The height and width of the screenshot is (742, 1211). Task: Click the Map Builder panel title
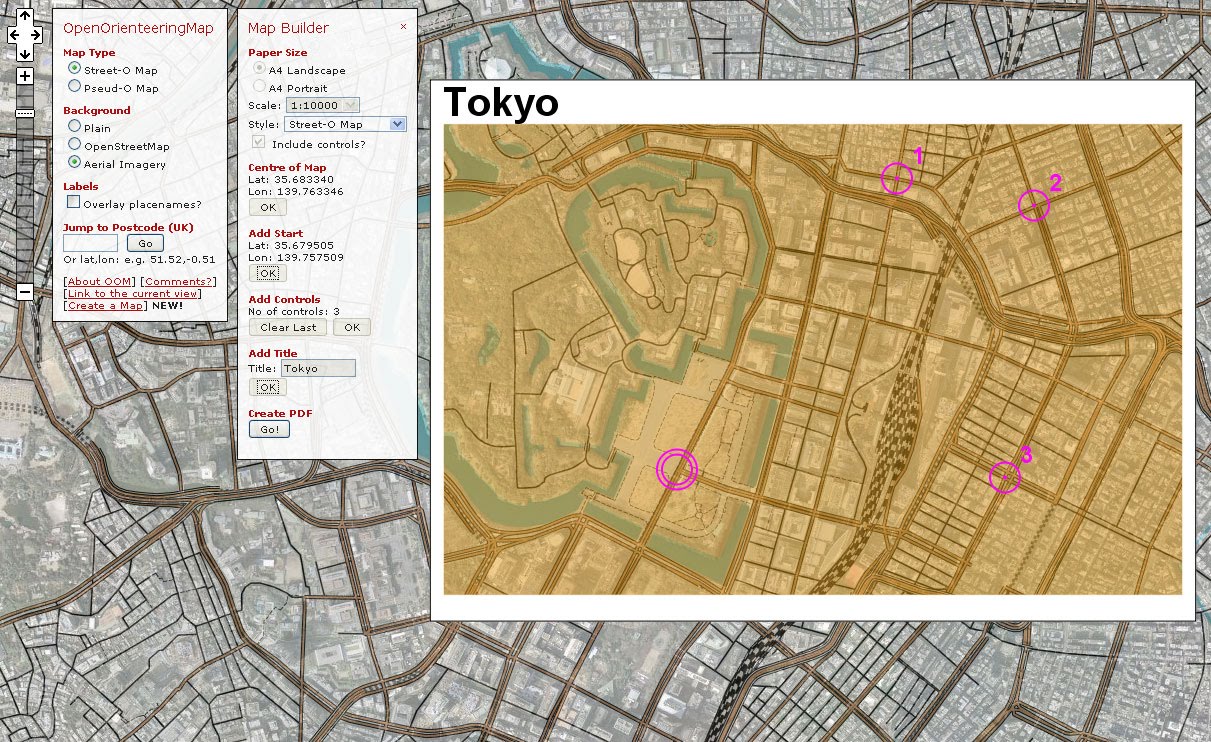288,28
